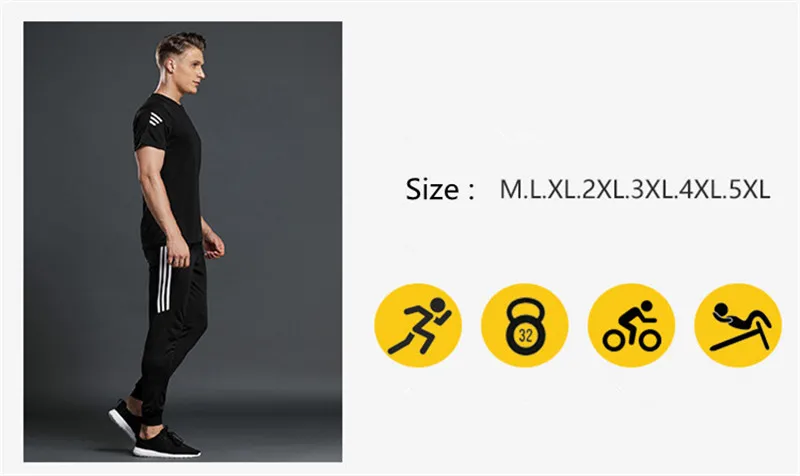Pick size 5XL at the end of the list
The image size is (800, 476).
[x=749, y=190]
